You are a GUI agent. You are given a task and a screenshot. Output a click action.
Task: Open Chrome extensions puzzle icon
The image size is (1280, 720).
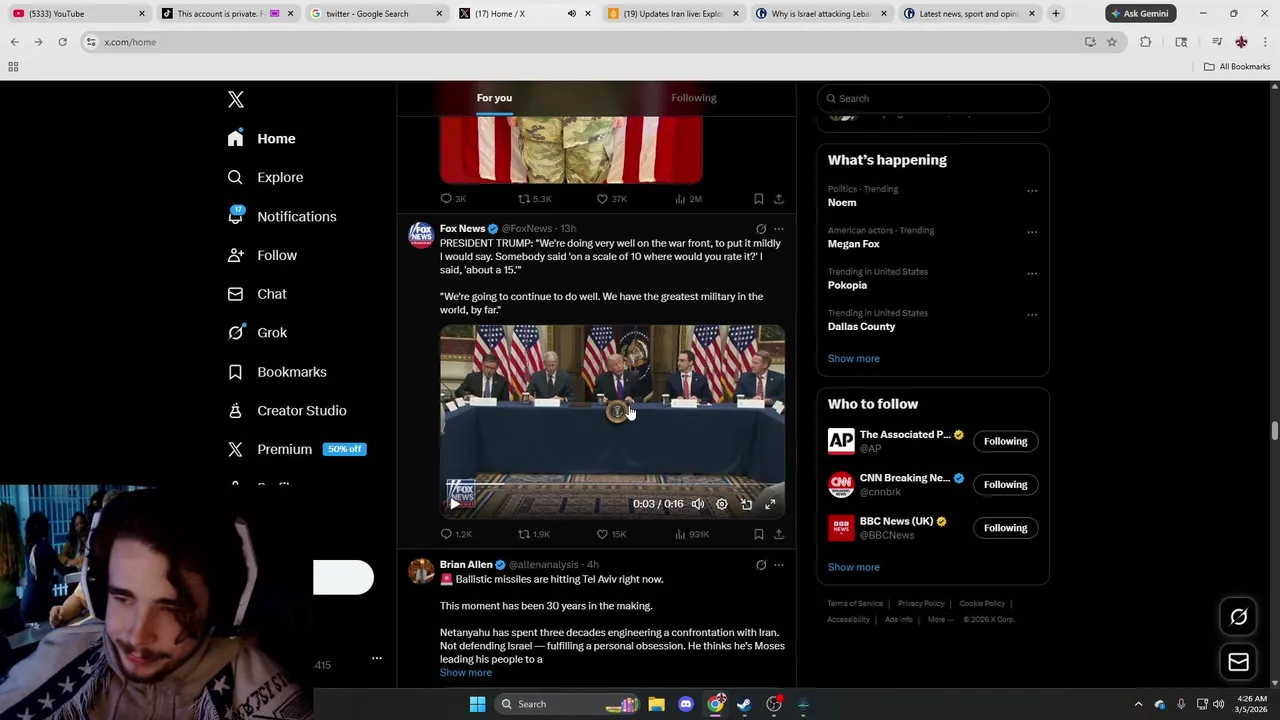[1146, 42]
